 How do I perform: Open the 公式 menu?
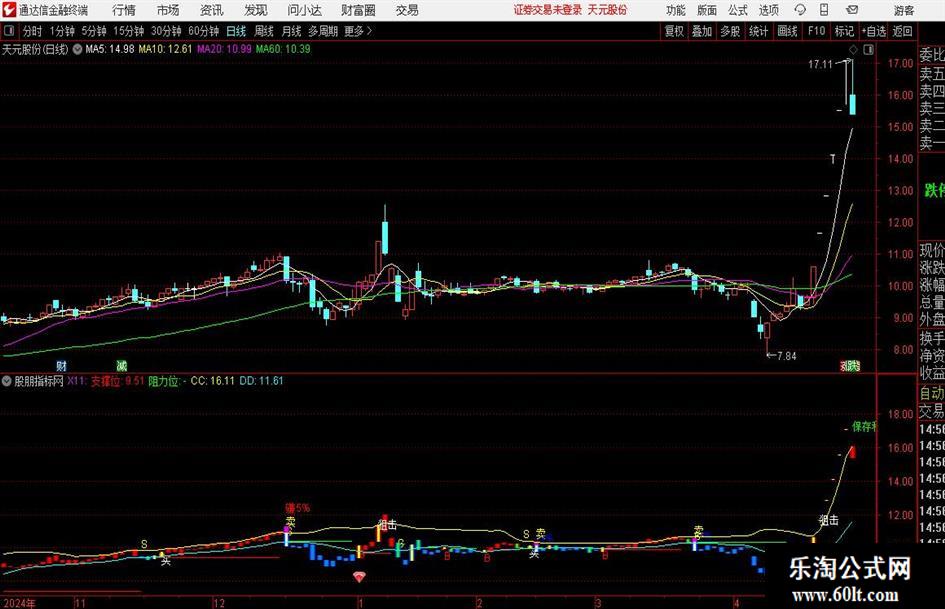[x=738, y=10]
